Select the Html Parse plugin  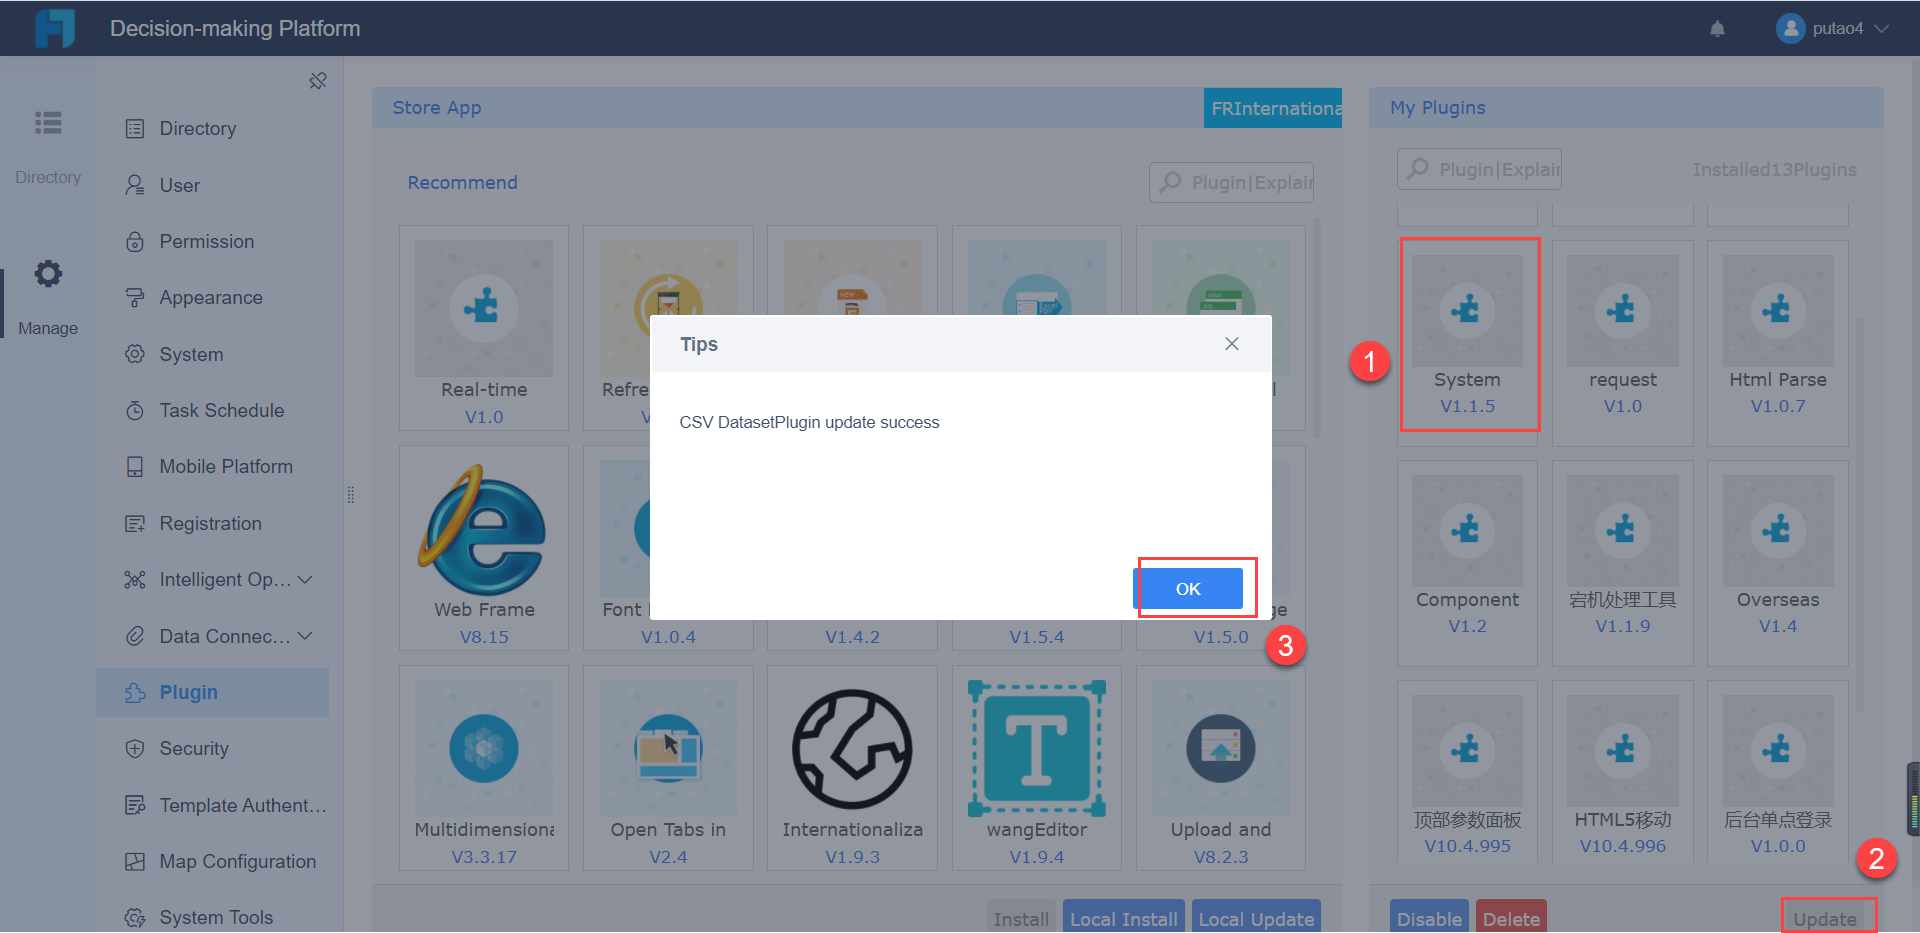pyautogui.click(x=1778, y=343)
